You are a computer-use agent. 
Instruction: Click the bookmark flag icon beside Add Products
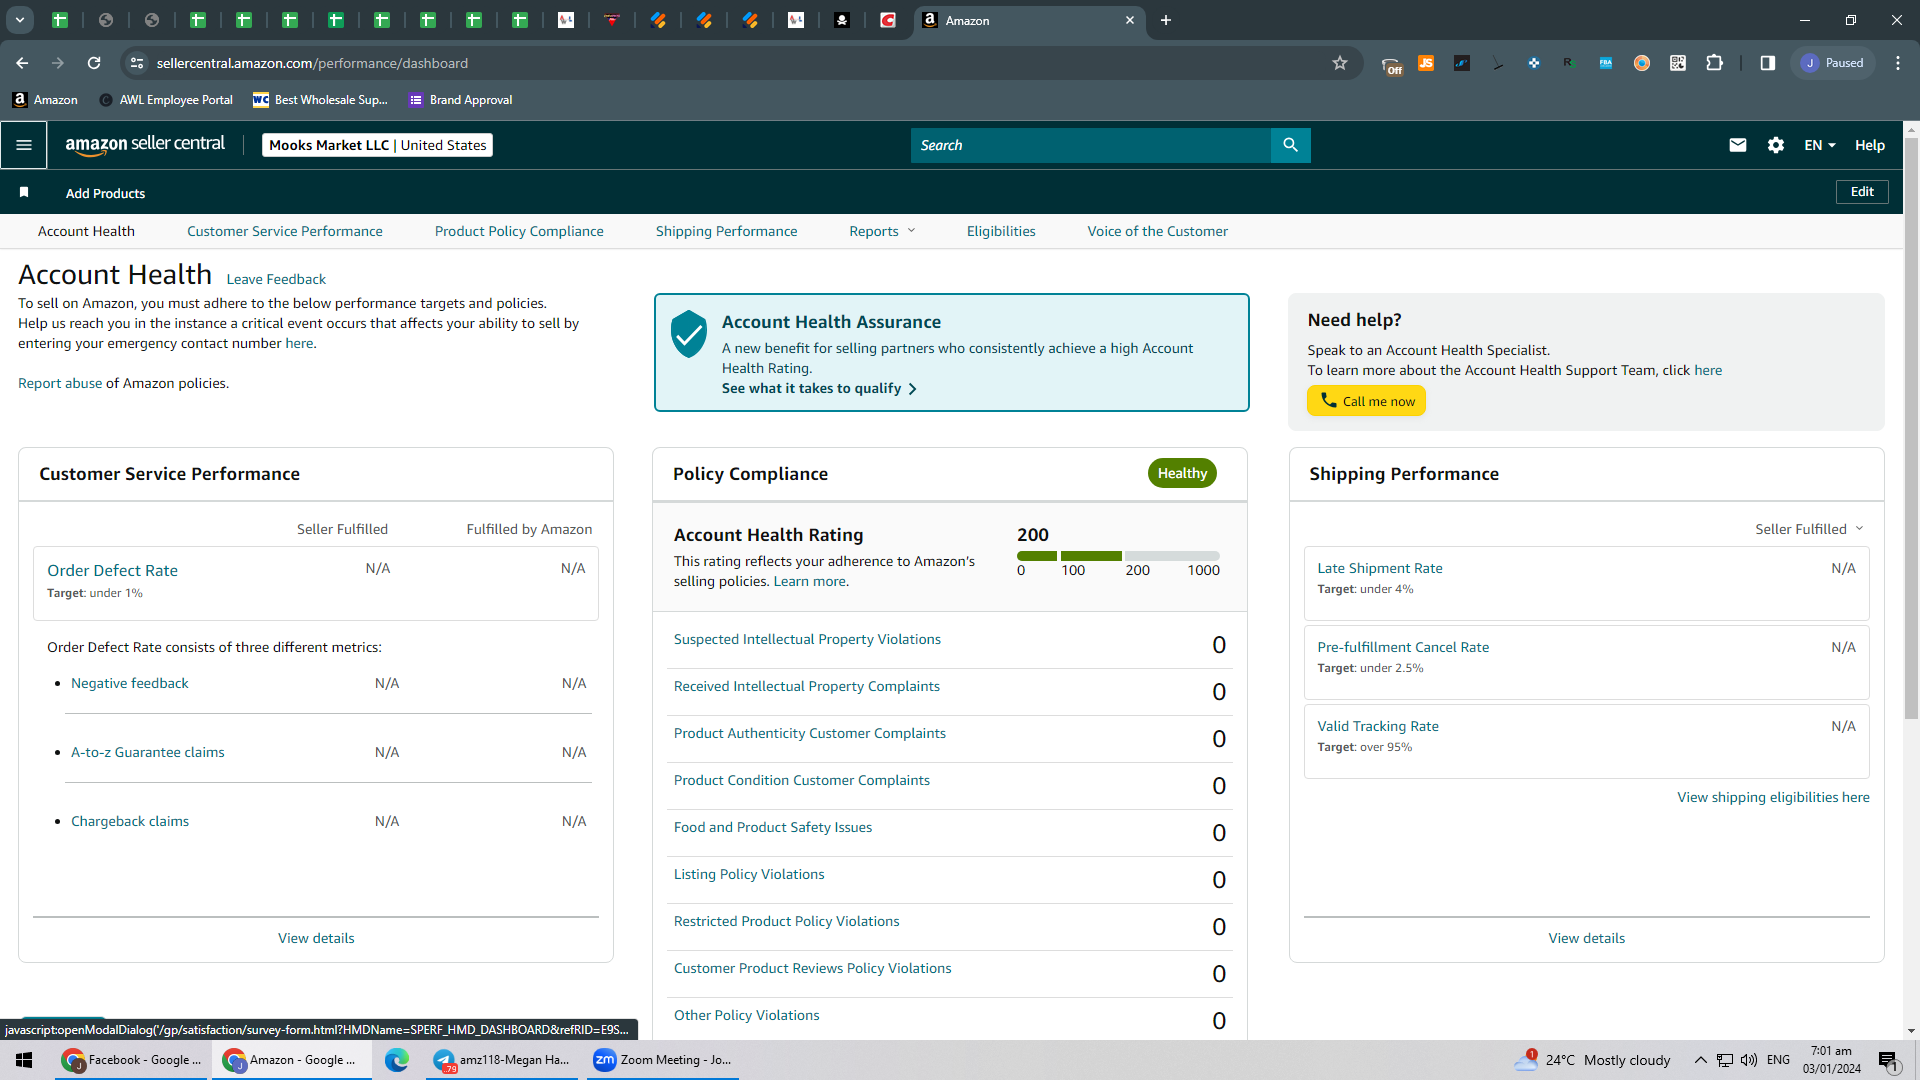pyautogui.click(x=24, y=192)
